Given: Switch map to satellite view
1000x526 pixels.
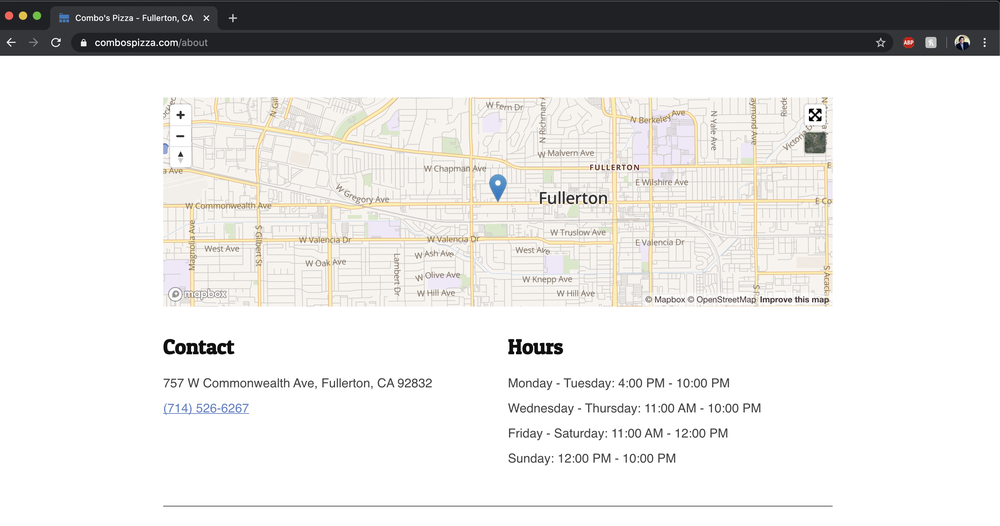Looking at the screenshot, I should [815, 143].
